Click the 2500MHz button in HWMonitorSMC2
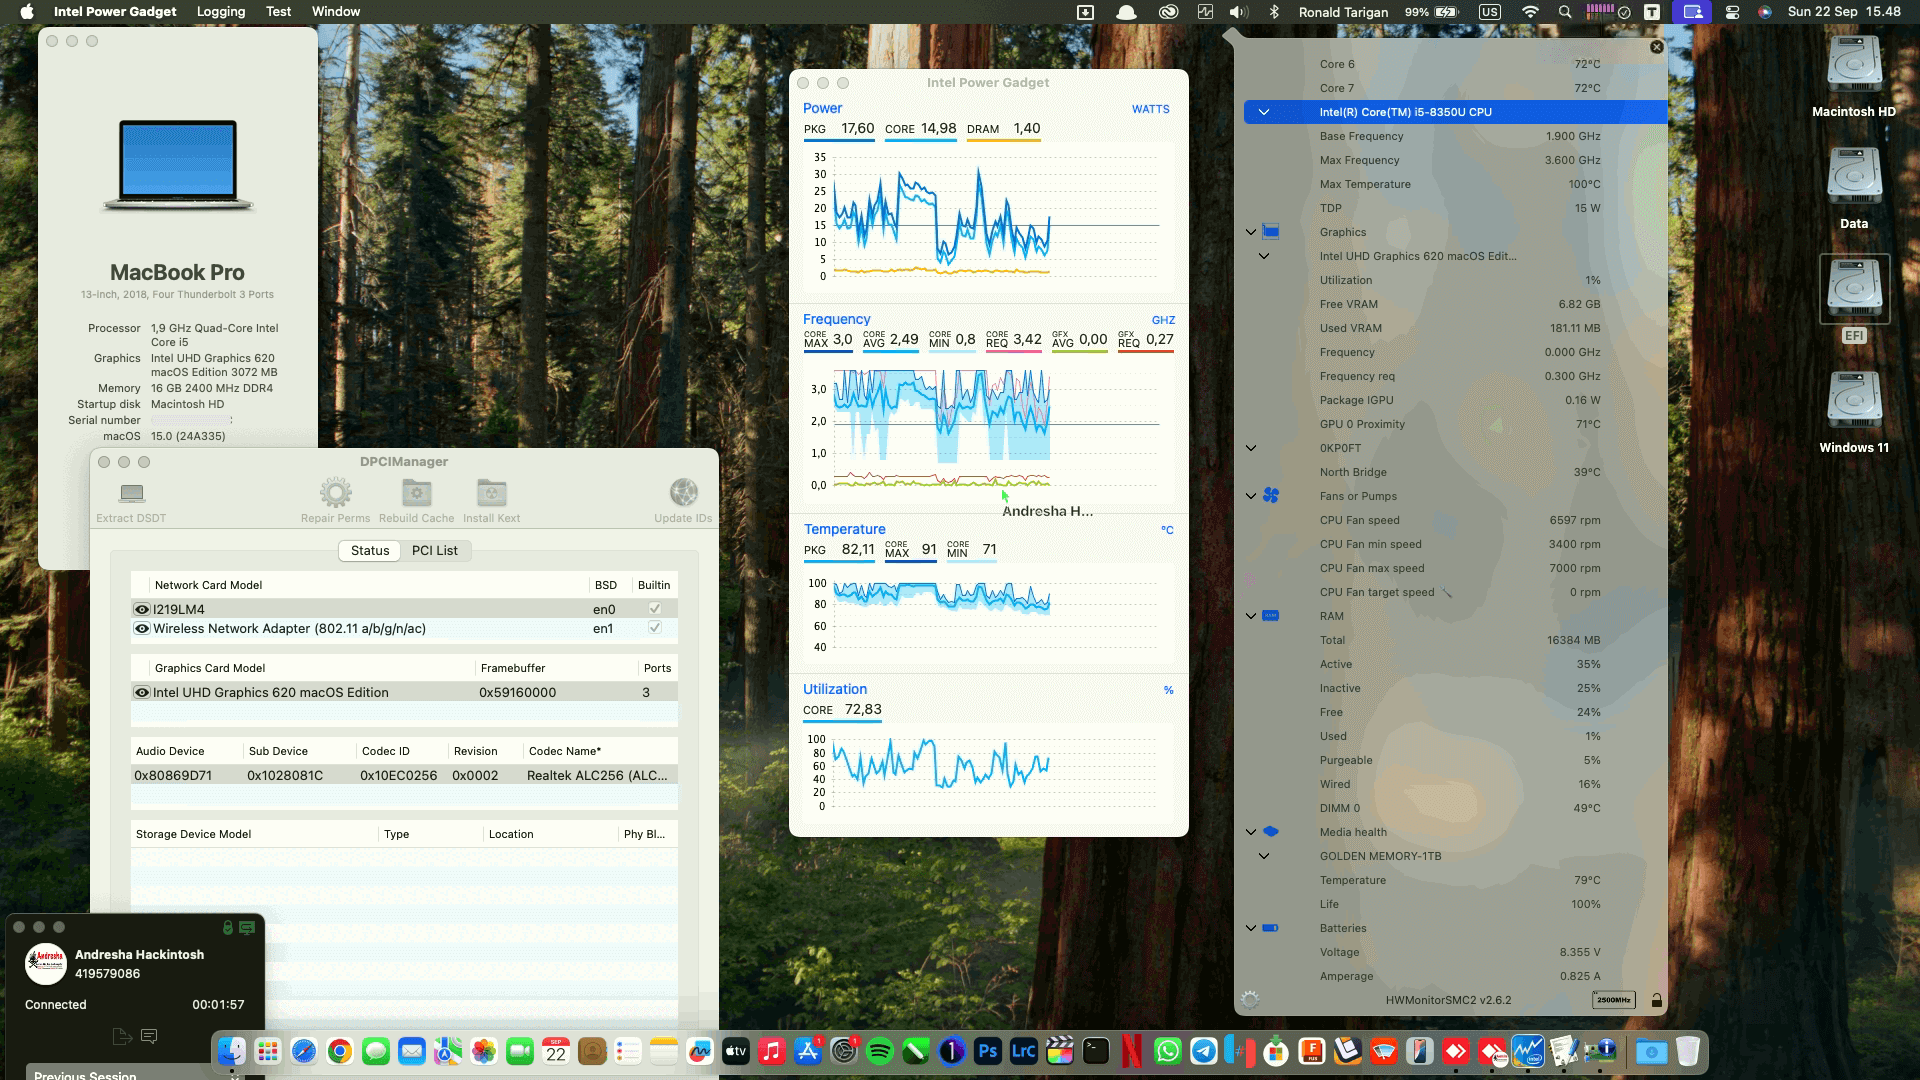 pos(1613,998)
